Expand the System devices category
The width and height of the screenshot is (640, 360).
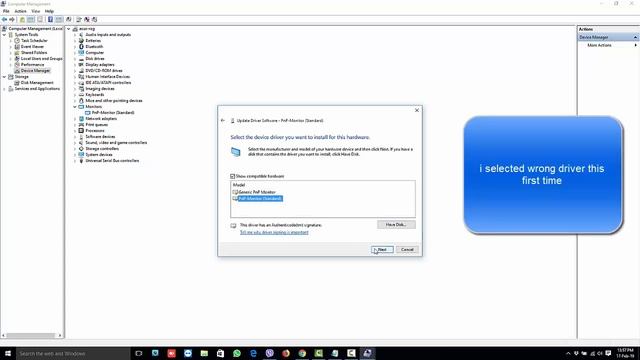pos(75,155)
